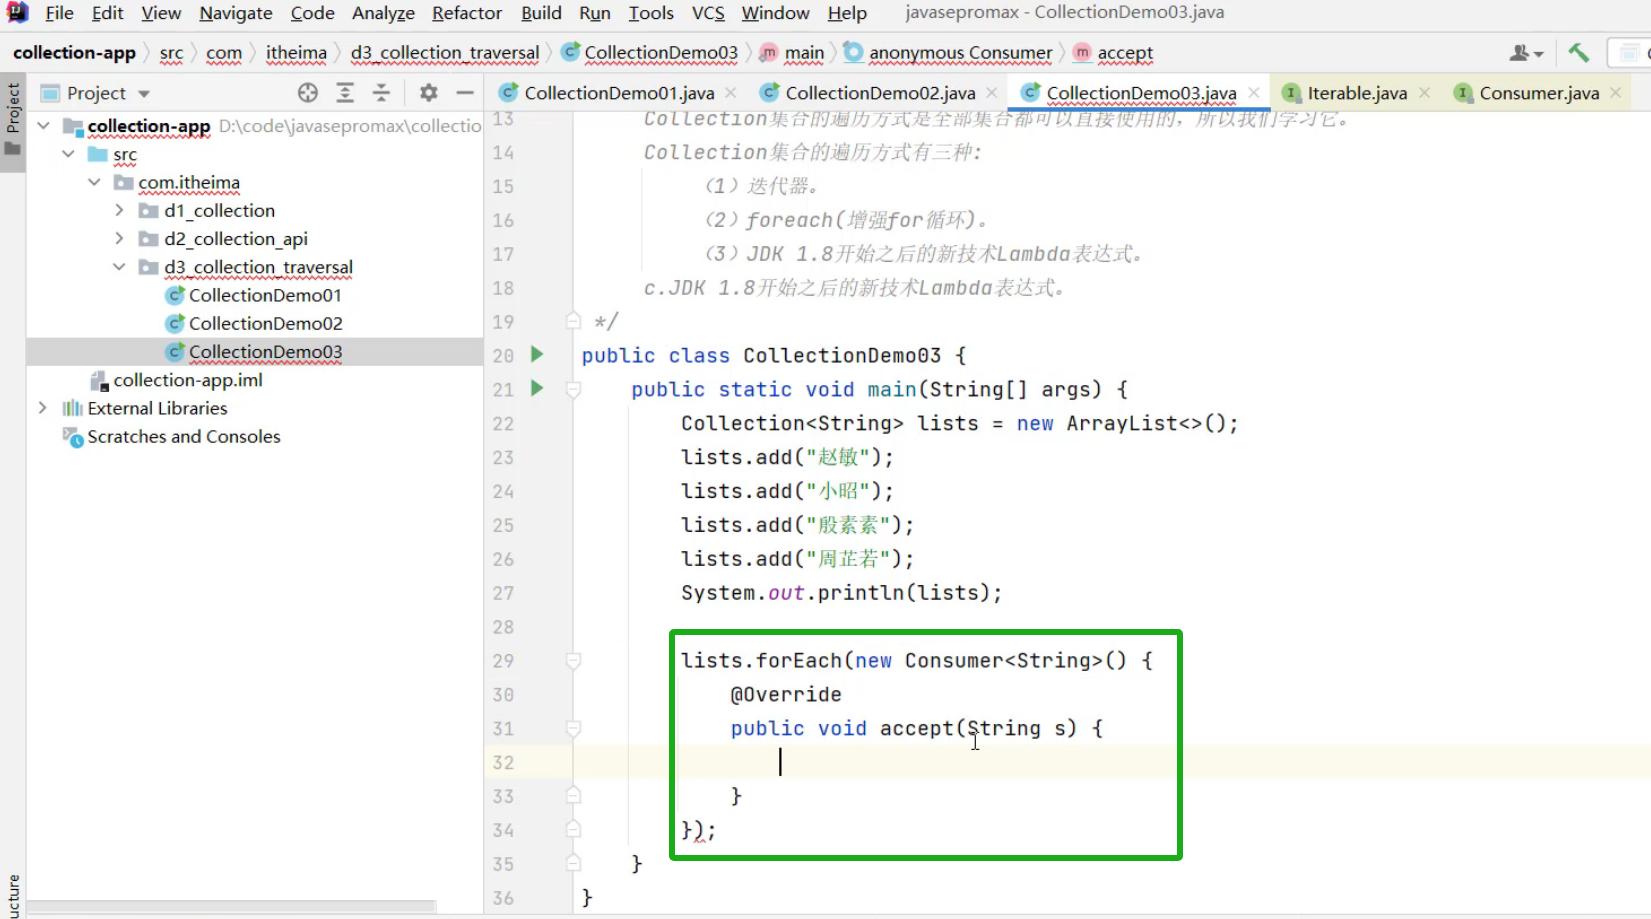This screenshot has height=919, width=1651.
Task: Run class from gutter arrow on line 20
Action: pos(537,354)
